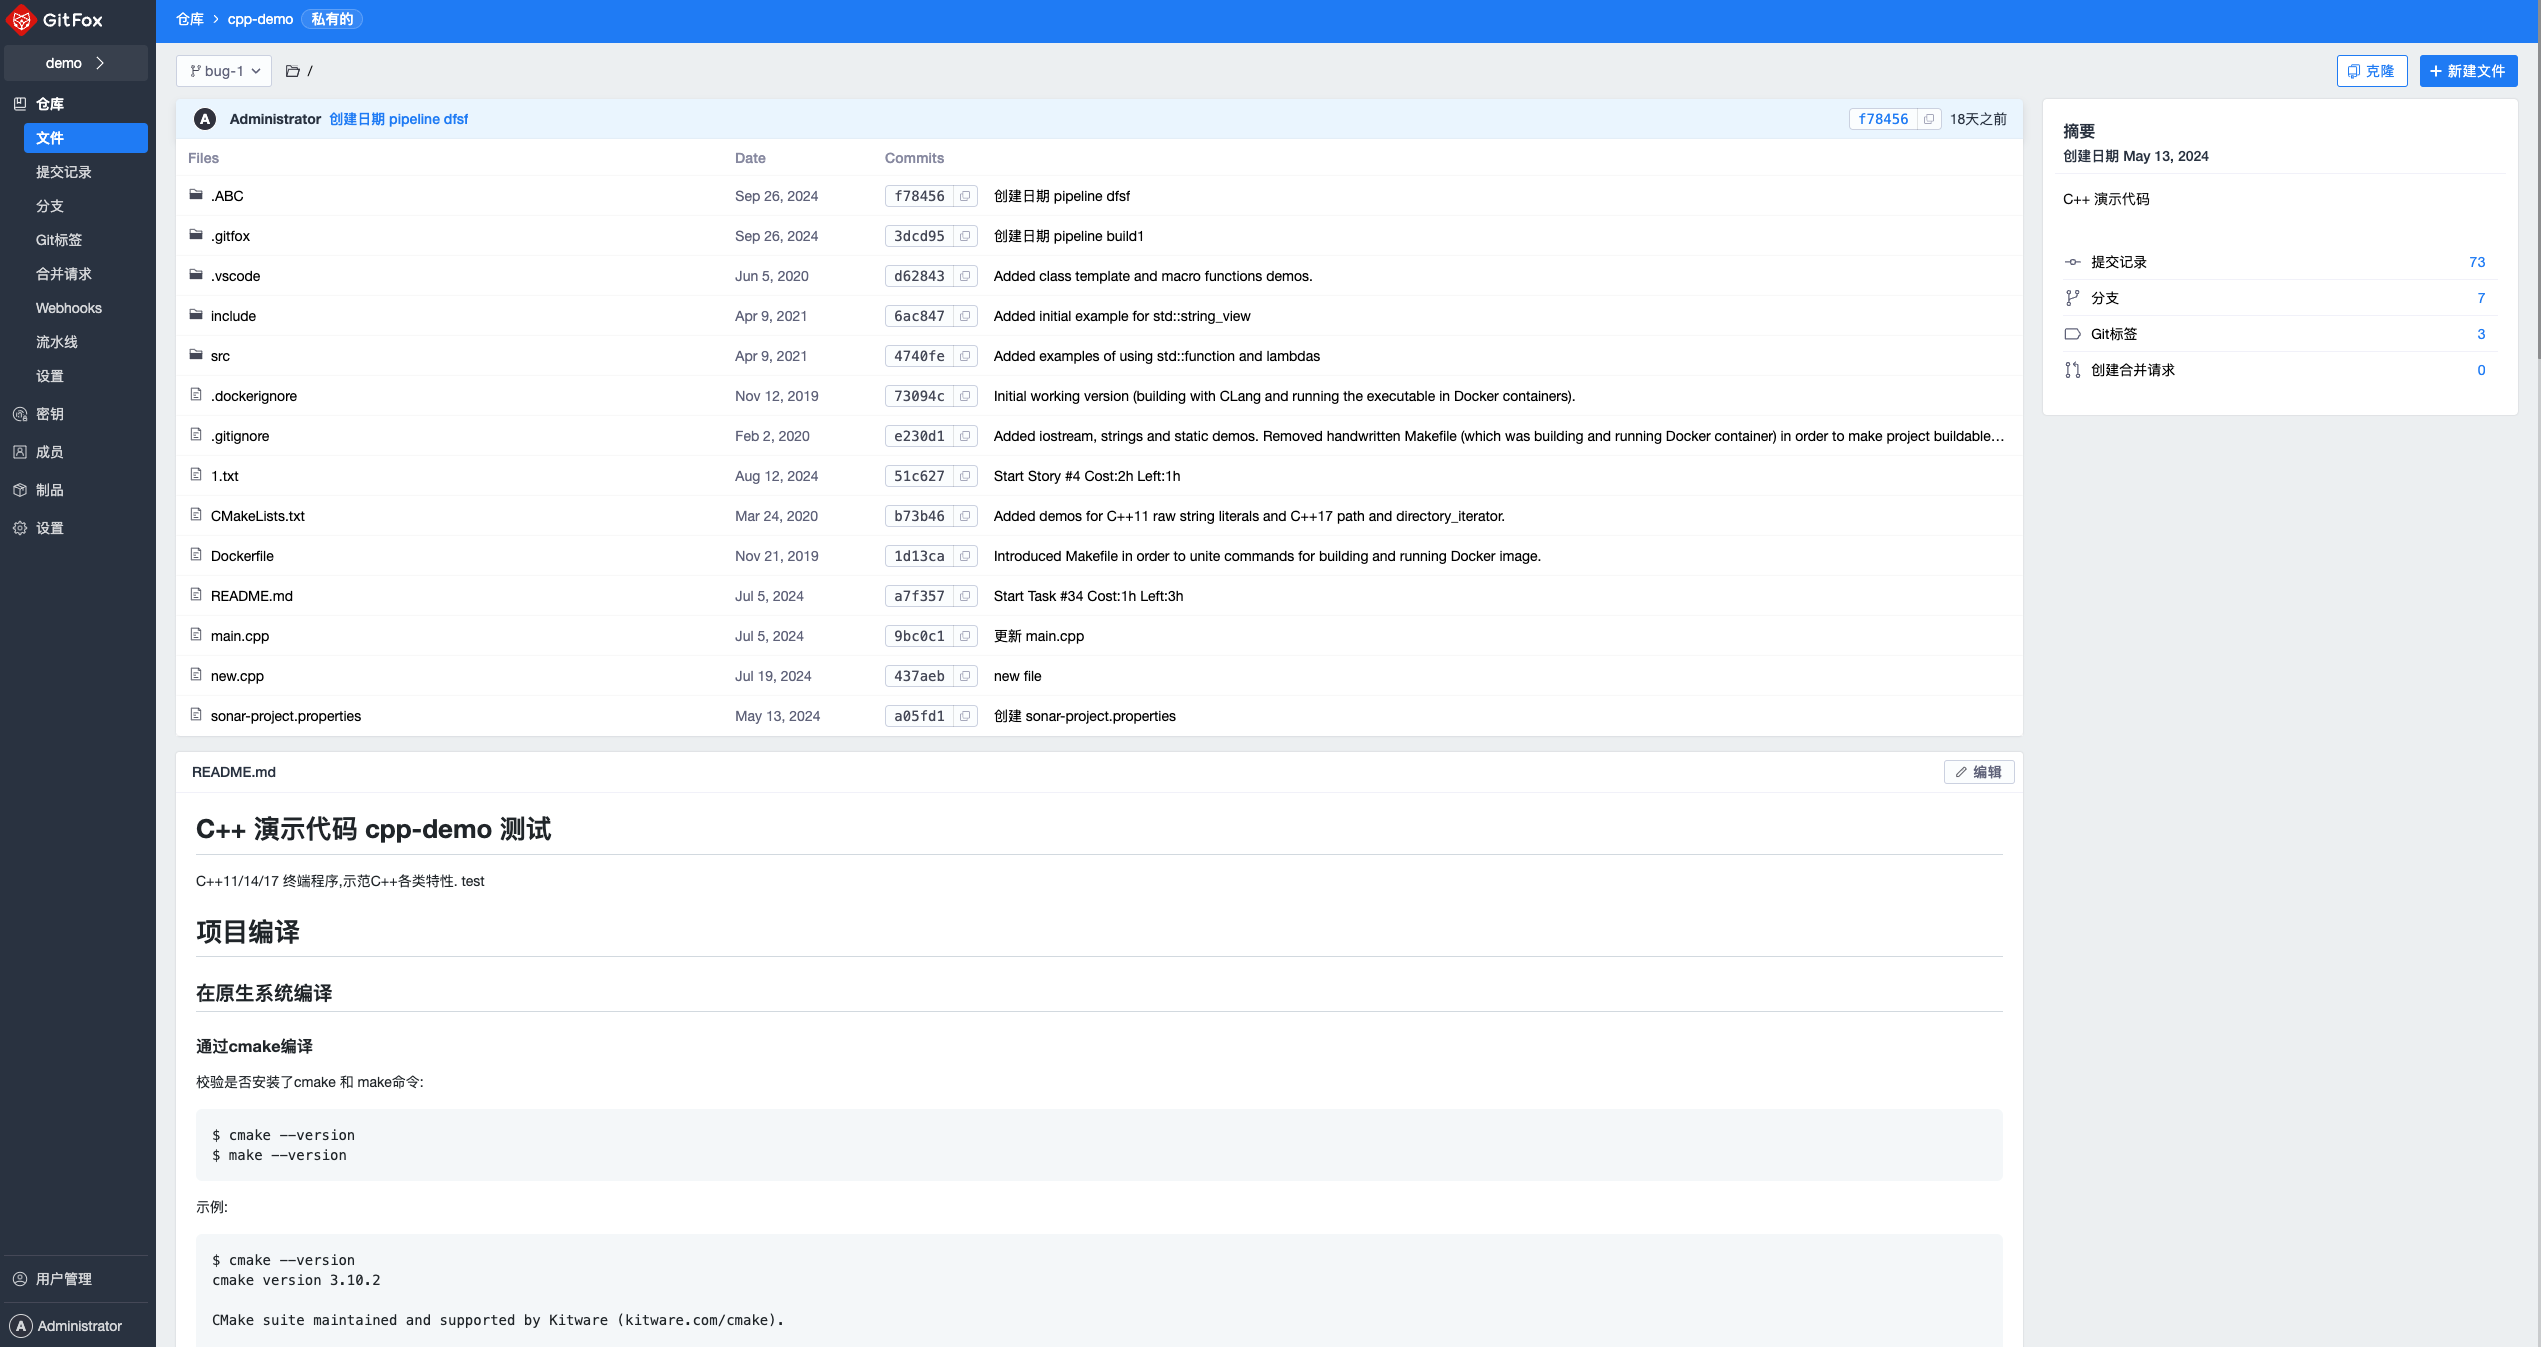Screen dimensions: 2541x1347
Task: Open the 制品 artifacts sidebar section
Action: [x=49, y=490]
